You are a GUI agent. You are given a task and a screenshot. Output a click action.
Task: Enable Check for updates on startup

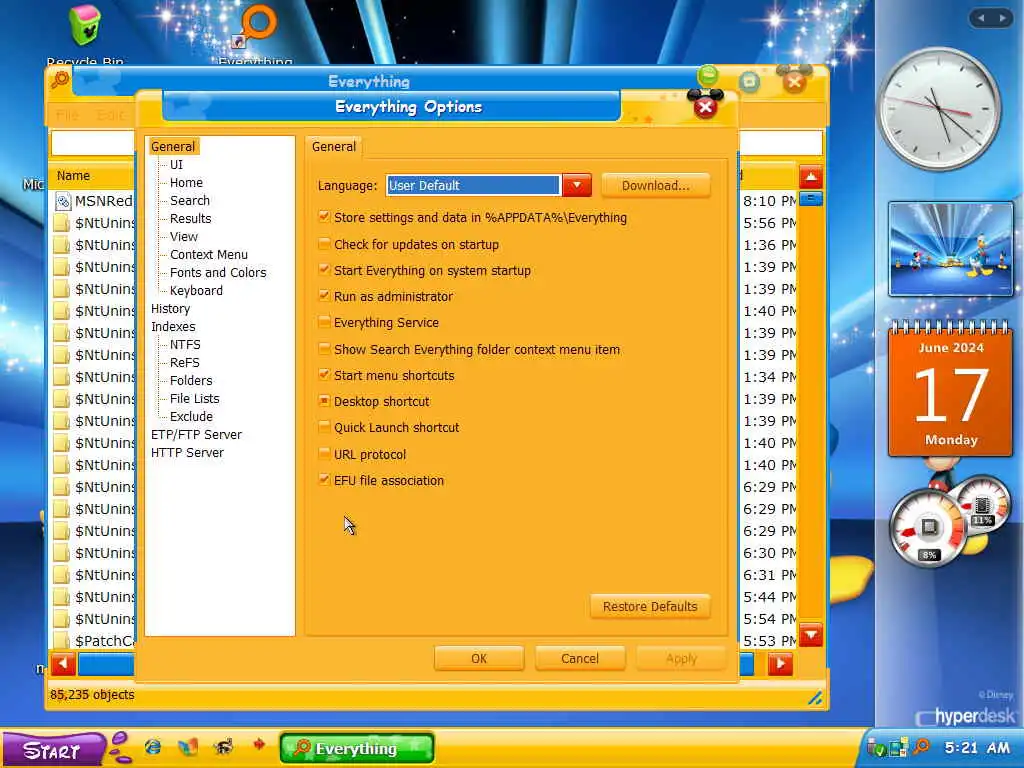[324, 244]
